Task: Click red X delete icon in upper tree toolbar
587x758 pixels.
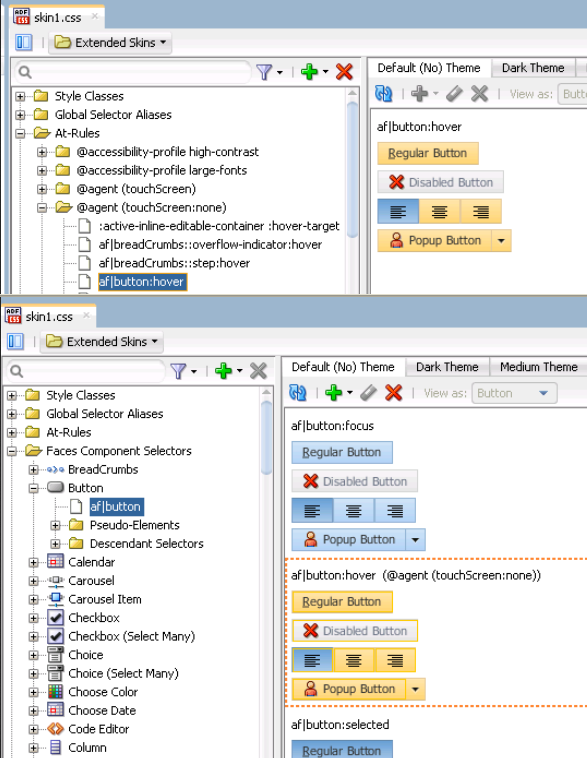Action: (344, 72)
